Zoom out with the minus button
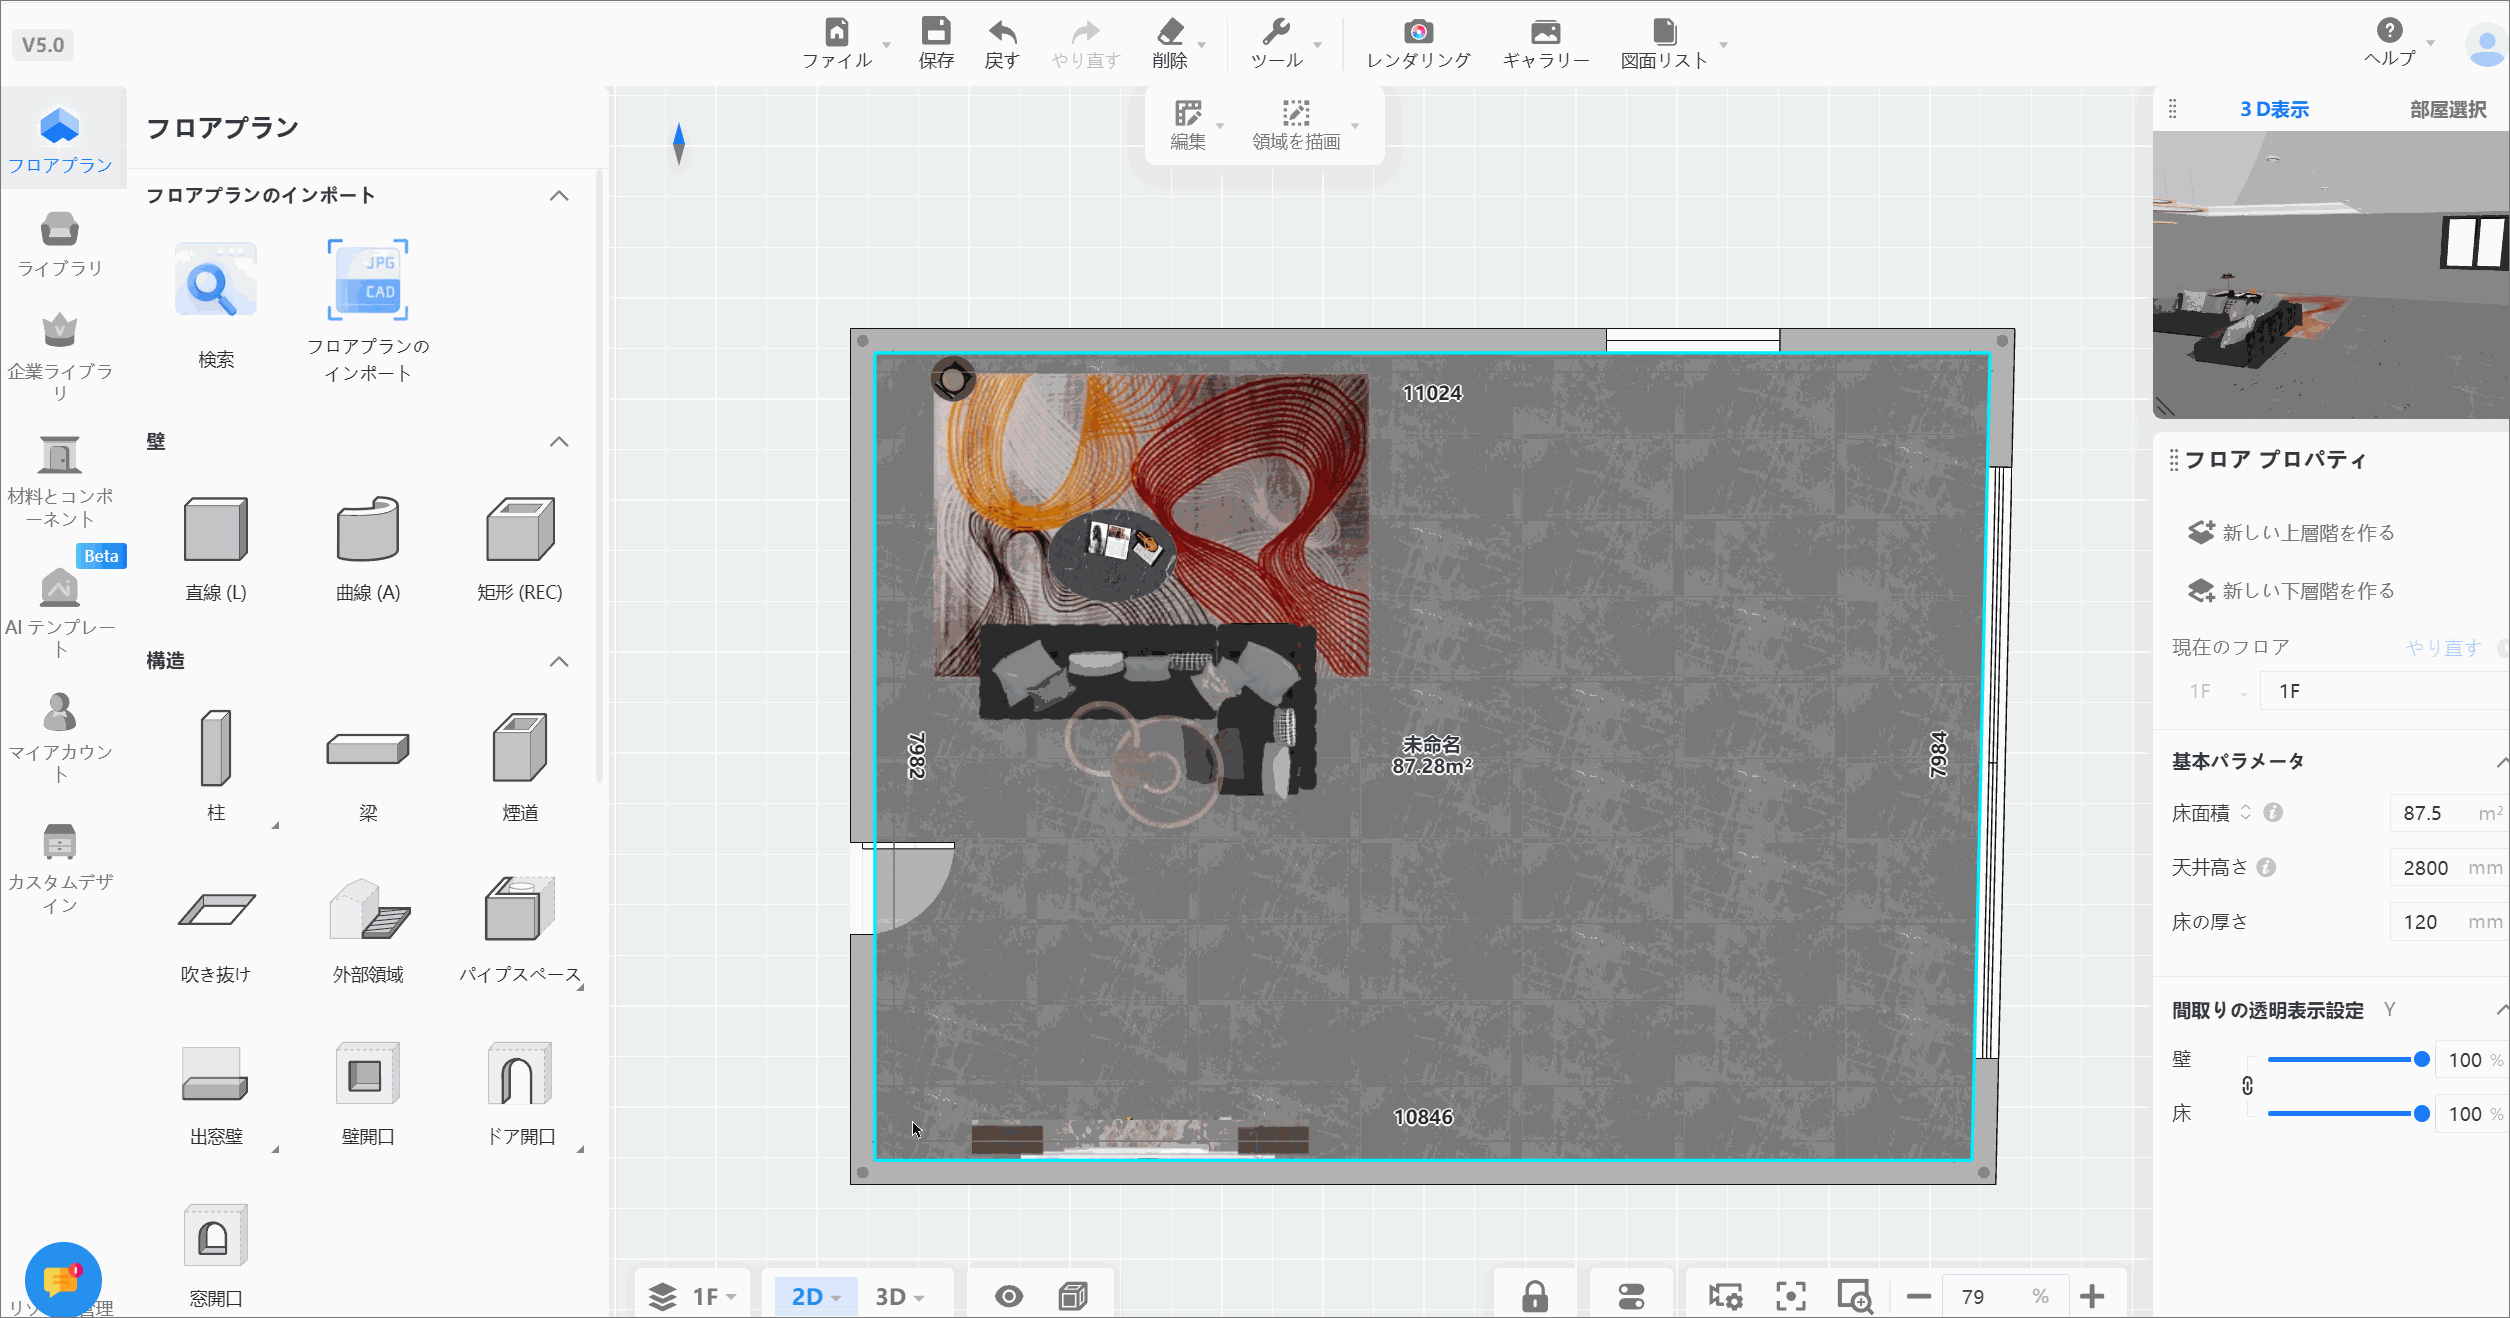Viewport: 2510px width, 1318px height. coord(1918,1297)
